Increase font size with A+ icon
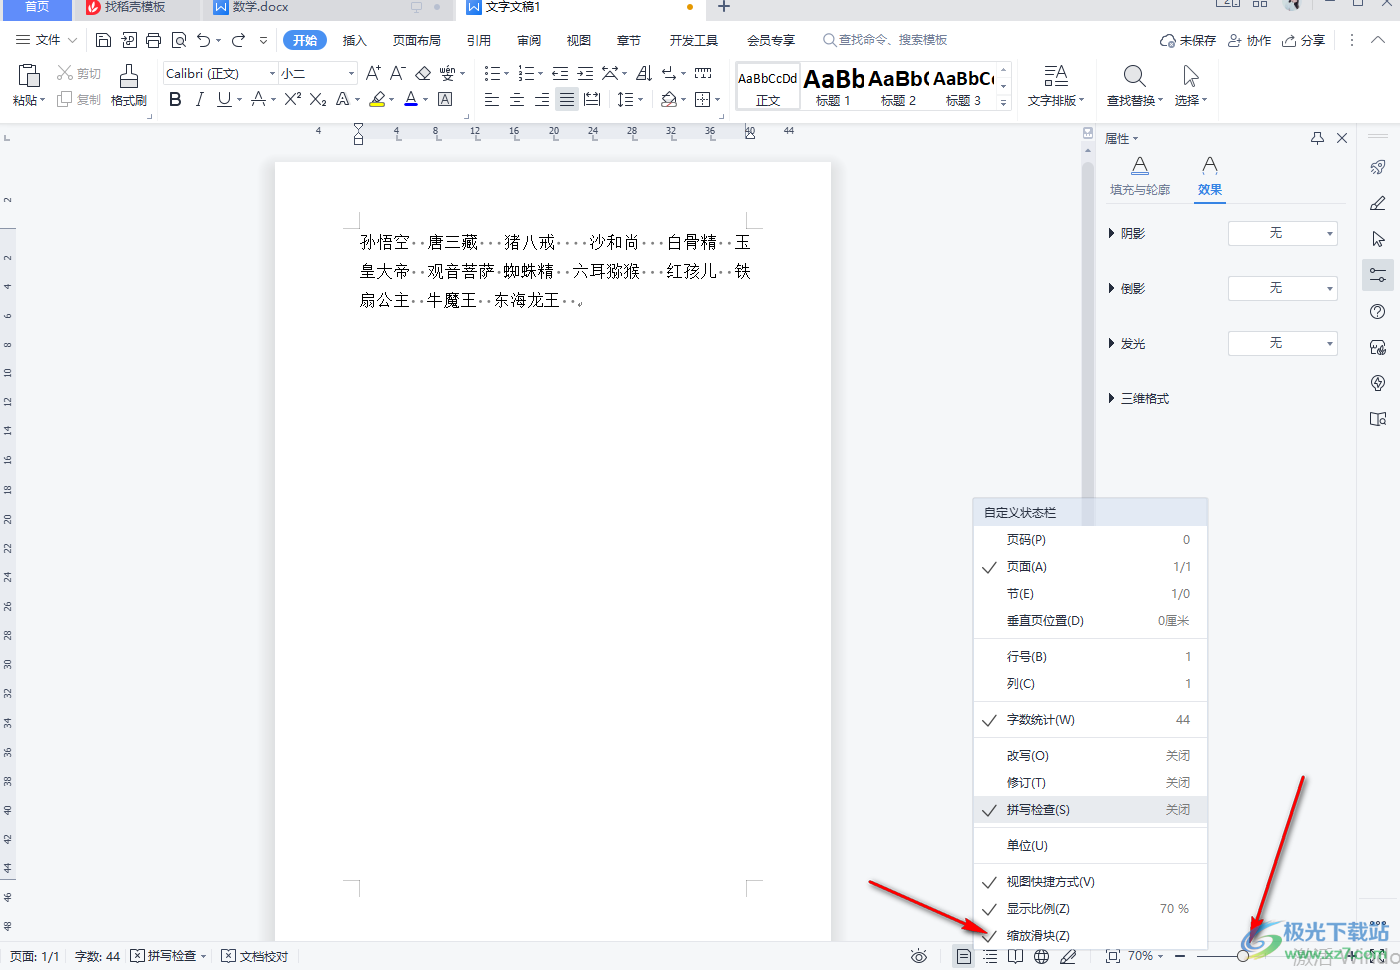The width and height of the screenshot is (1400, 970). coord(373,73)
